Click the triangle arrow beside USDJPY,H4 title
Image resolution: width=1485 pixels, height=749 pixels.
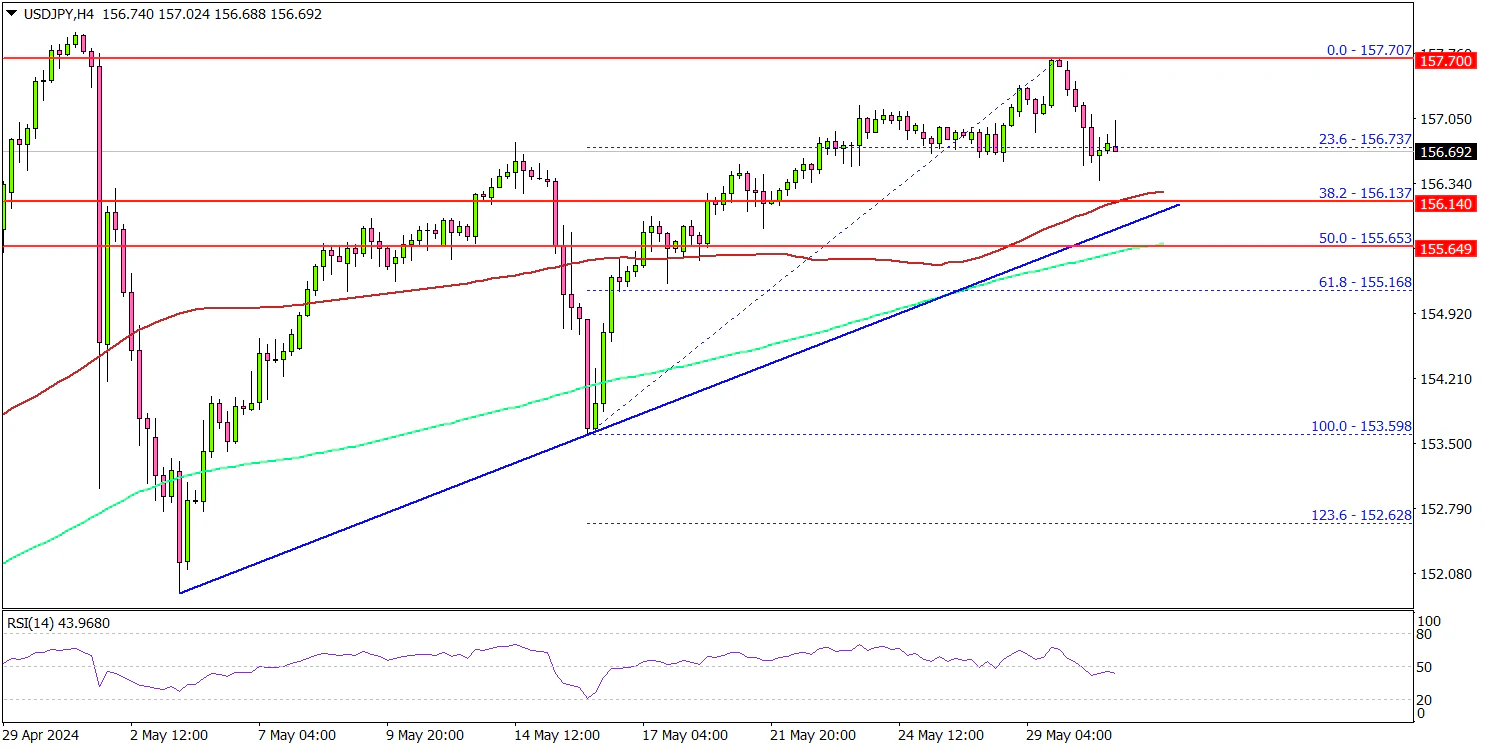(9, 15)
